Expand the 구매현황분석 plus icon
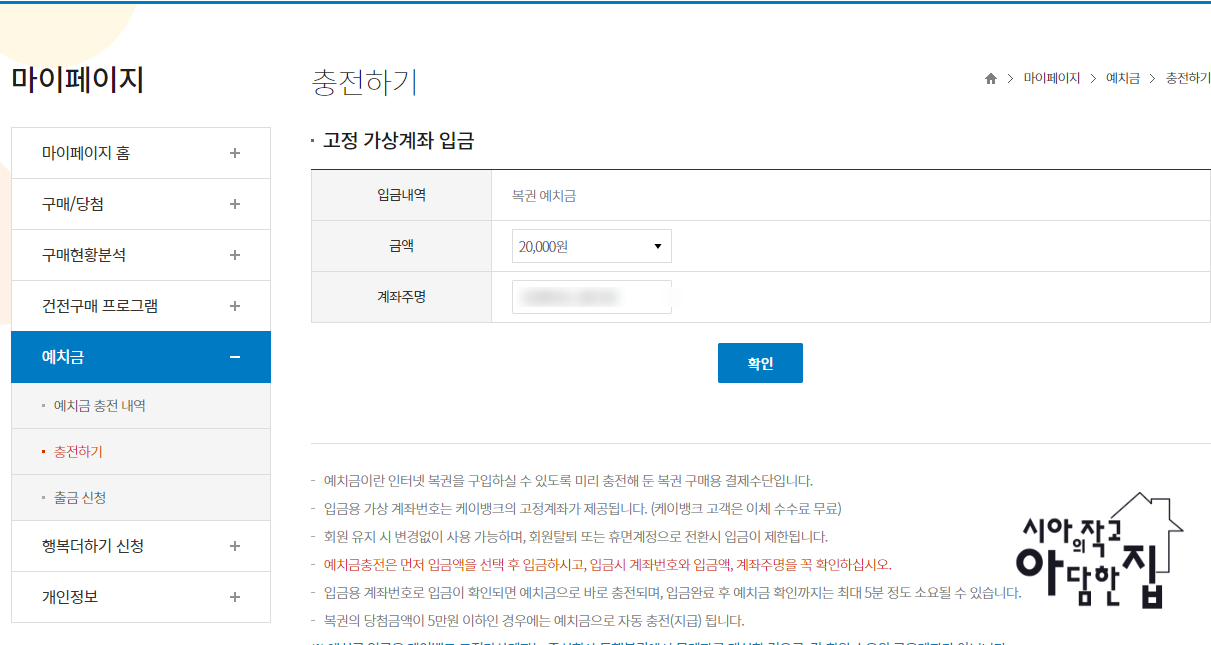Screen dimensions: 1211x645 tap(235, 255)
